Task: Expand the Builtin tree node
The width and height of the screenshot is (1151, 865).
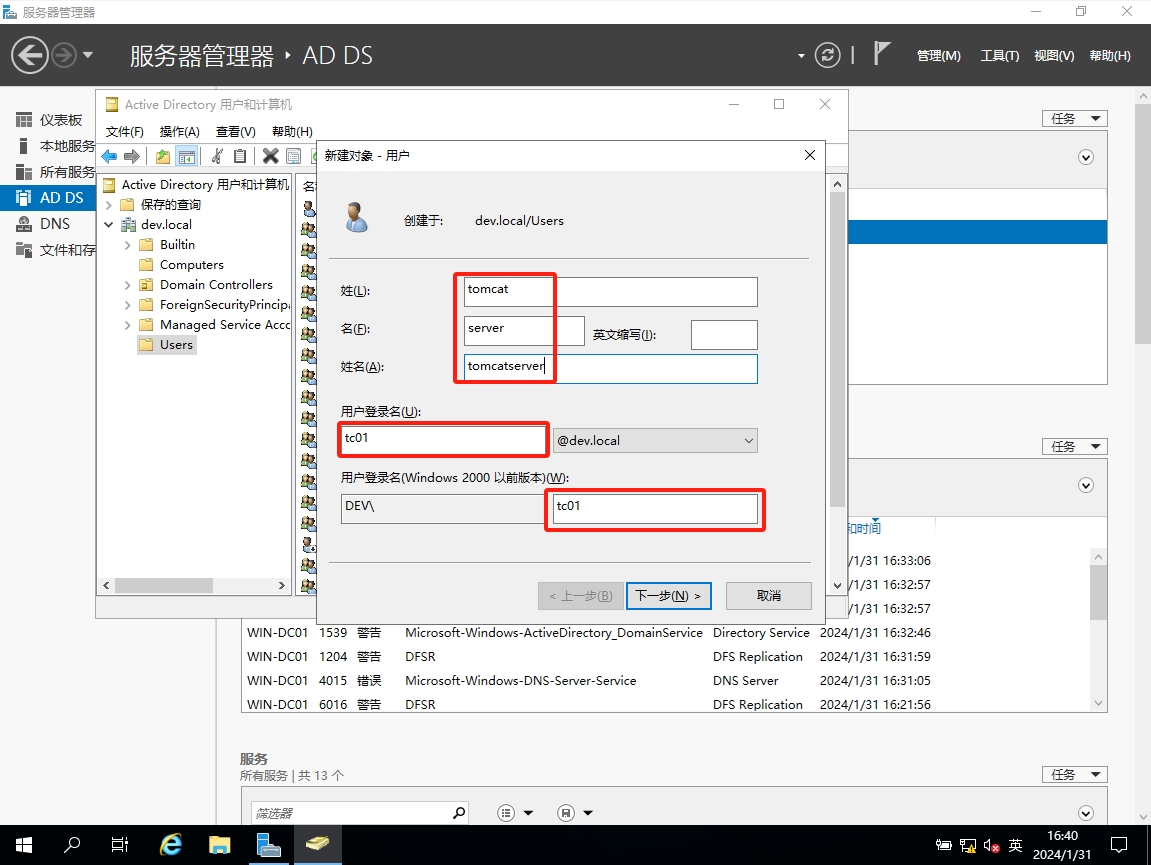Action: [127, 245]
